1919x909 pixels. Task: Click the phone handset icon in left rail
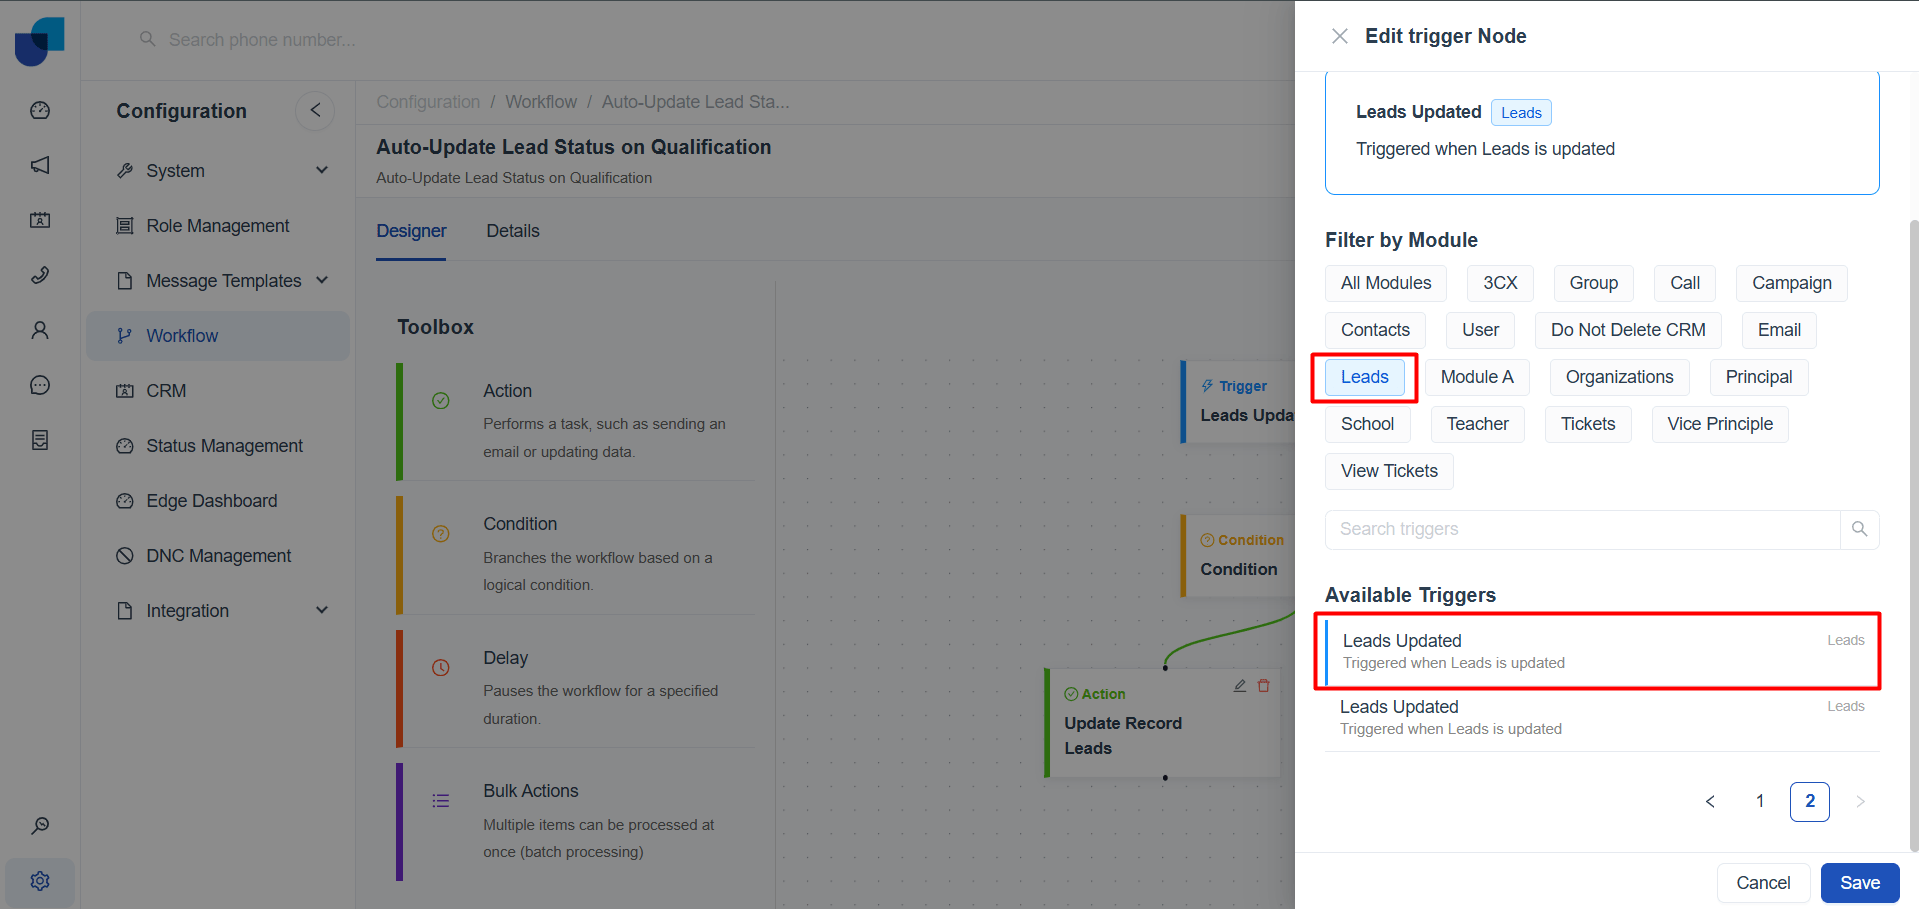click(x=40, y=275)
